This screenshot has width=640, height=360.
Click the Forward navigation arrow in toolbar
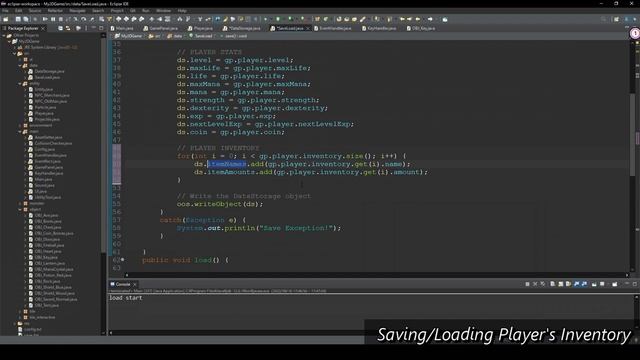click(x=430, y=19)
